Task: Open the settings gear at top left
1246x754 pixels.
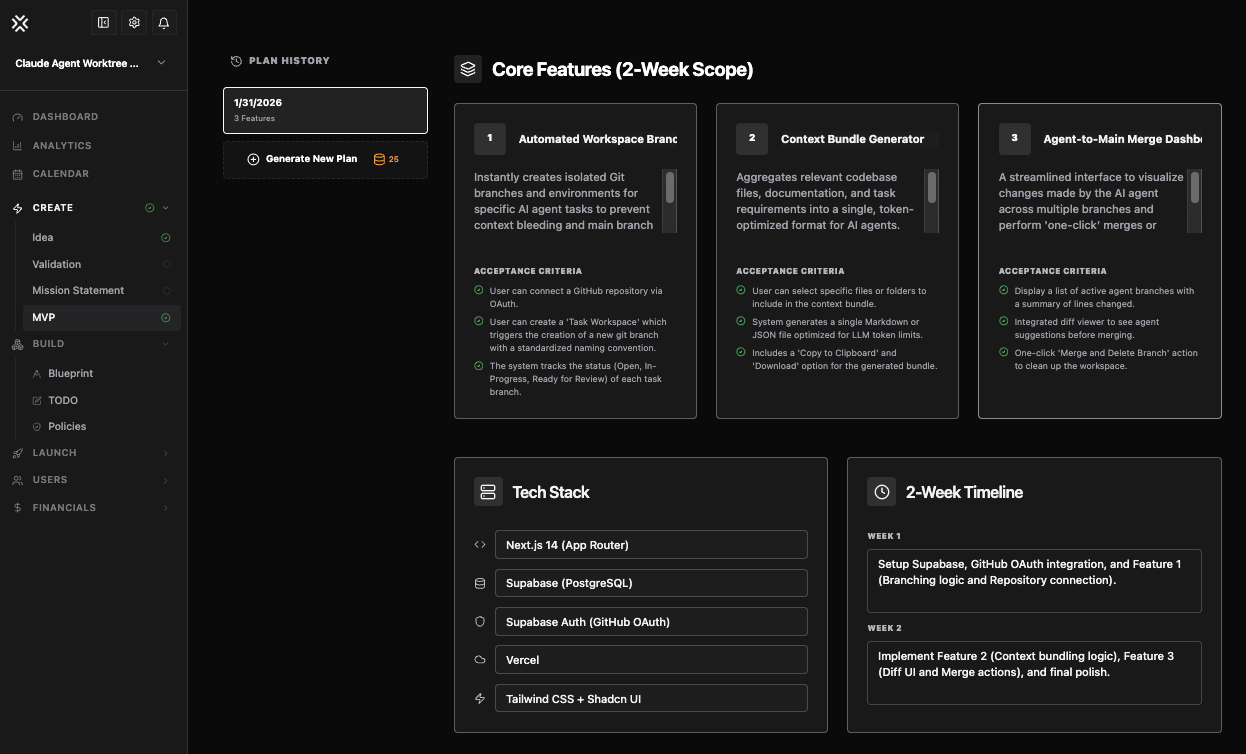Action: (134, 22)
